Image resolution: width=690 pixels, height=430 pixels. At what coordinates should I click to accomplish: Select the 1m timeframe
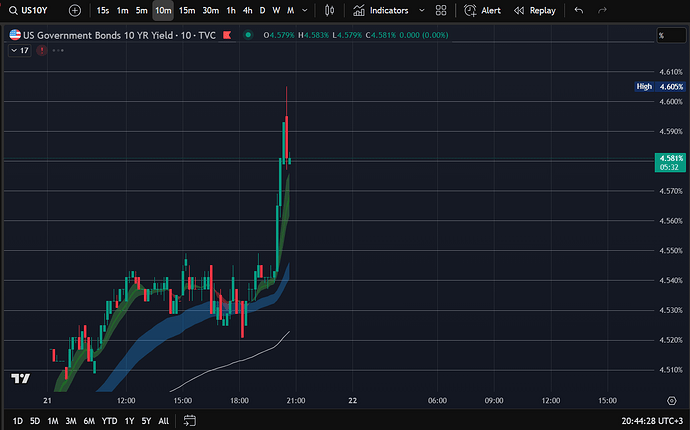(122, 10)
